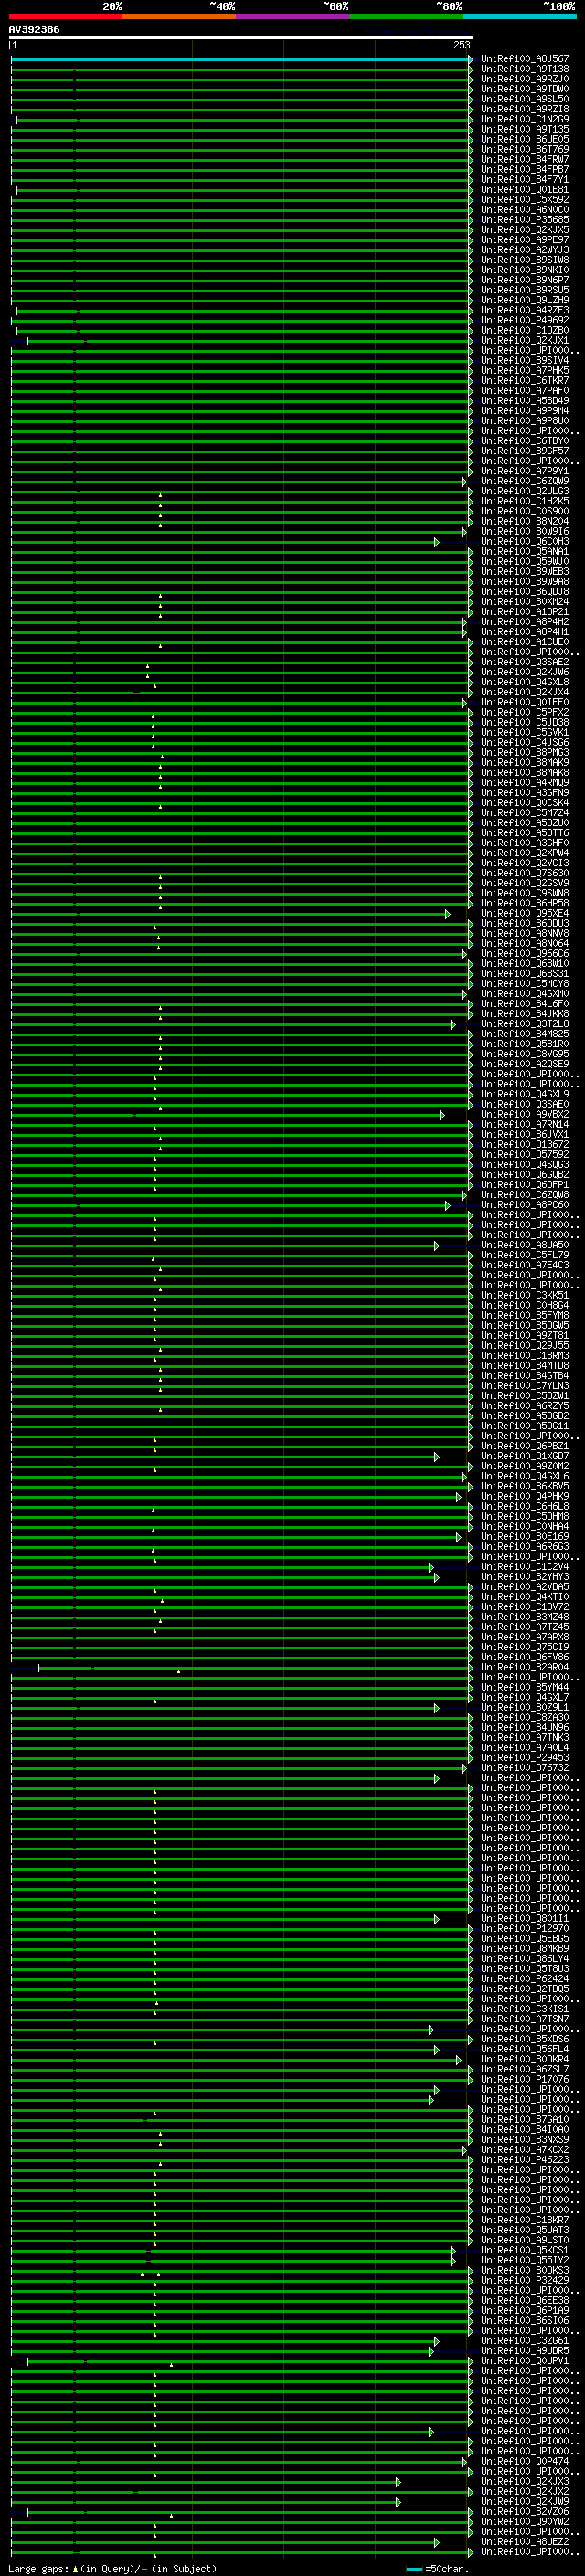Click the UniRef100_C6TBY0 label
The height and width of the screenshot is (2576, 585).
pyautogui.click(x=525, y=441)
